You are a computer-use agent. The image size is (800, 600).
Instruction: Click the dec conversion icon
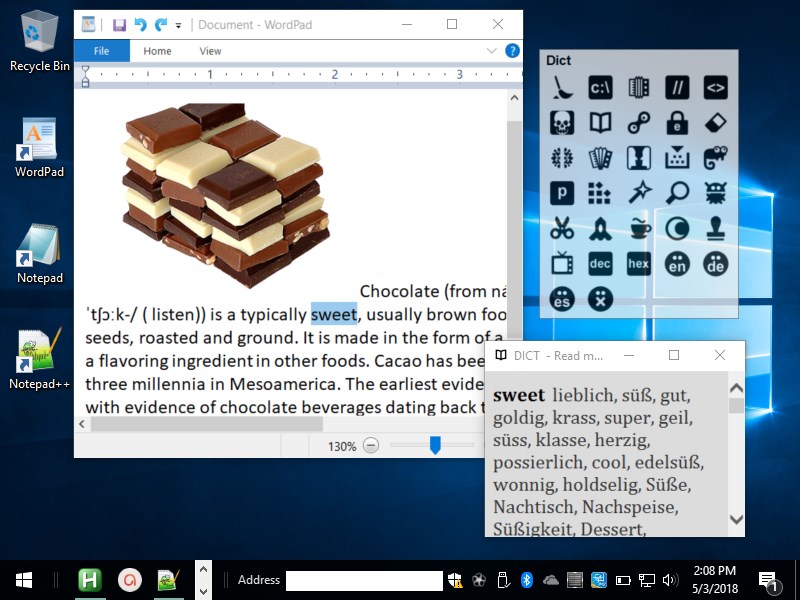600,264
